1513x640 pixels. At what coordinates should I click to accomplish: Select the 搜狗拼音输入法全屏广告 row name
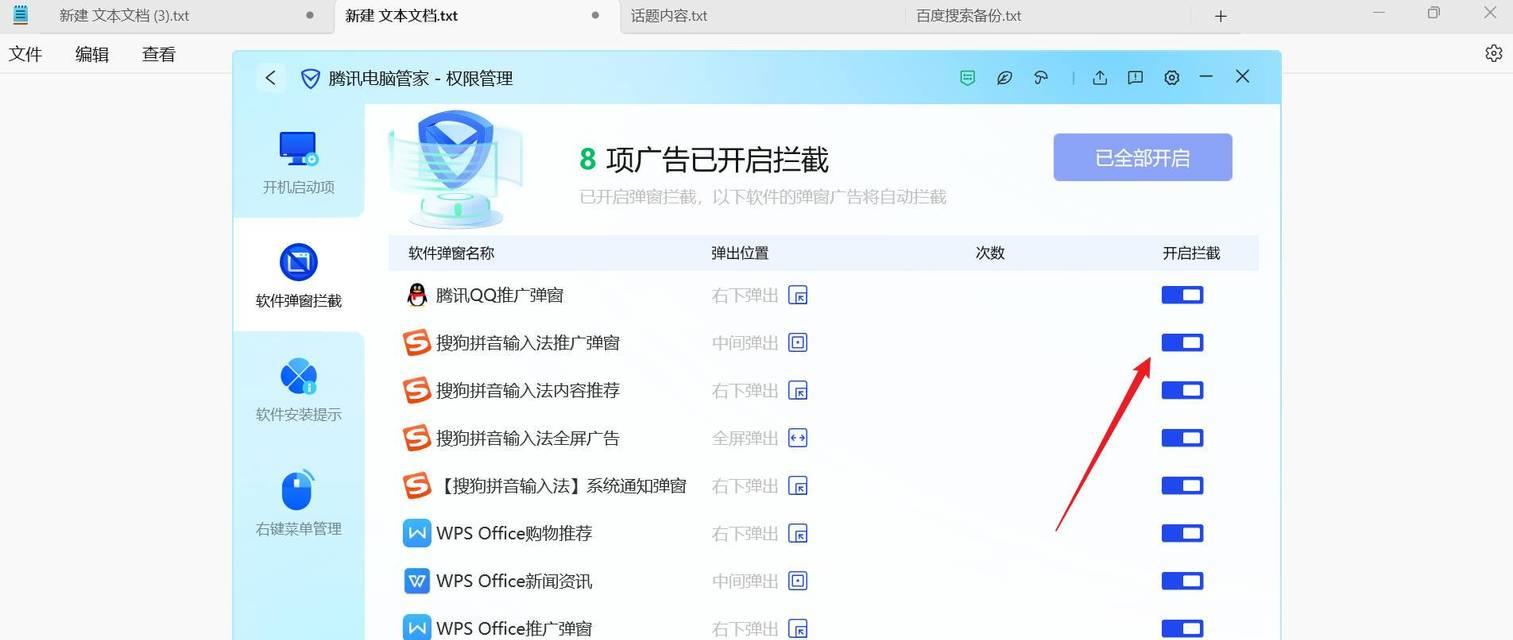[528, 438]
